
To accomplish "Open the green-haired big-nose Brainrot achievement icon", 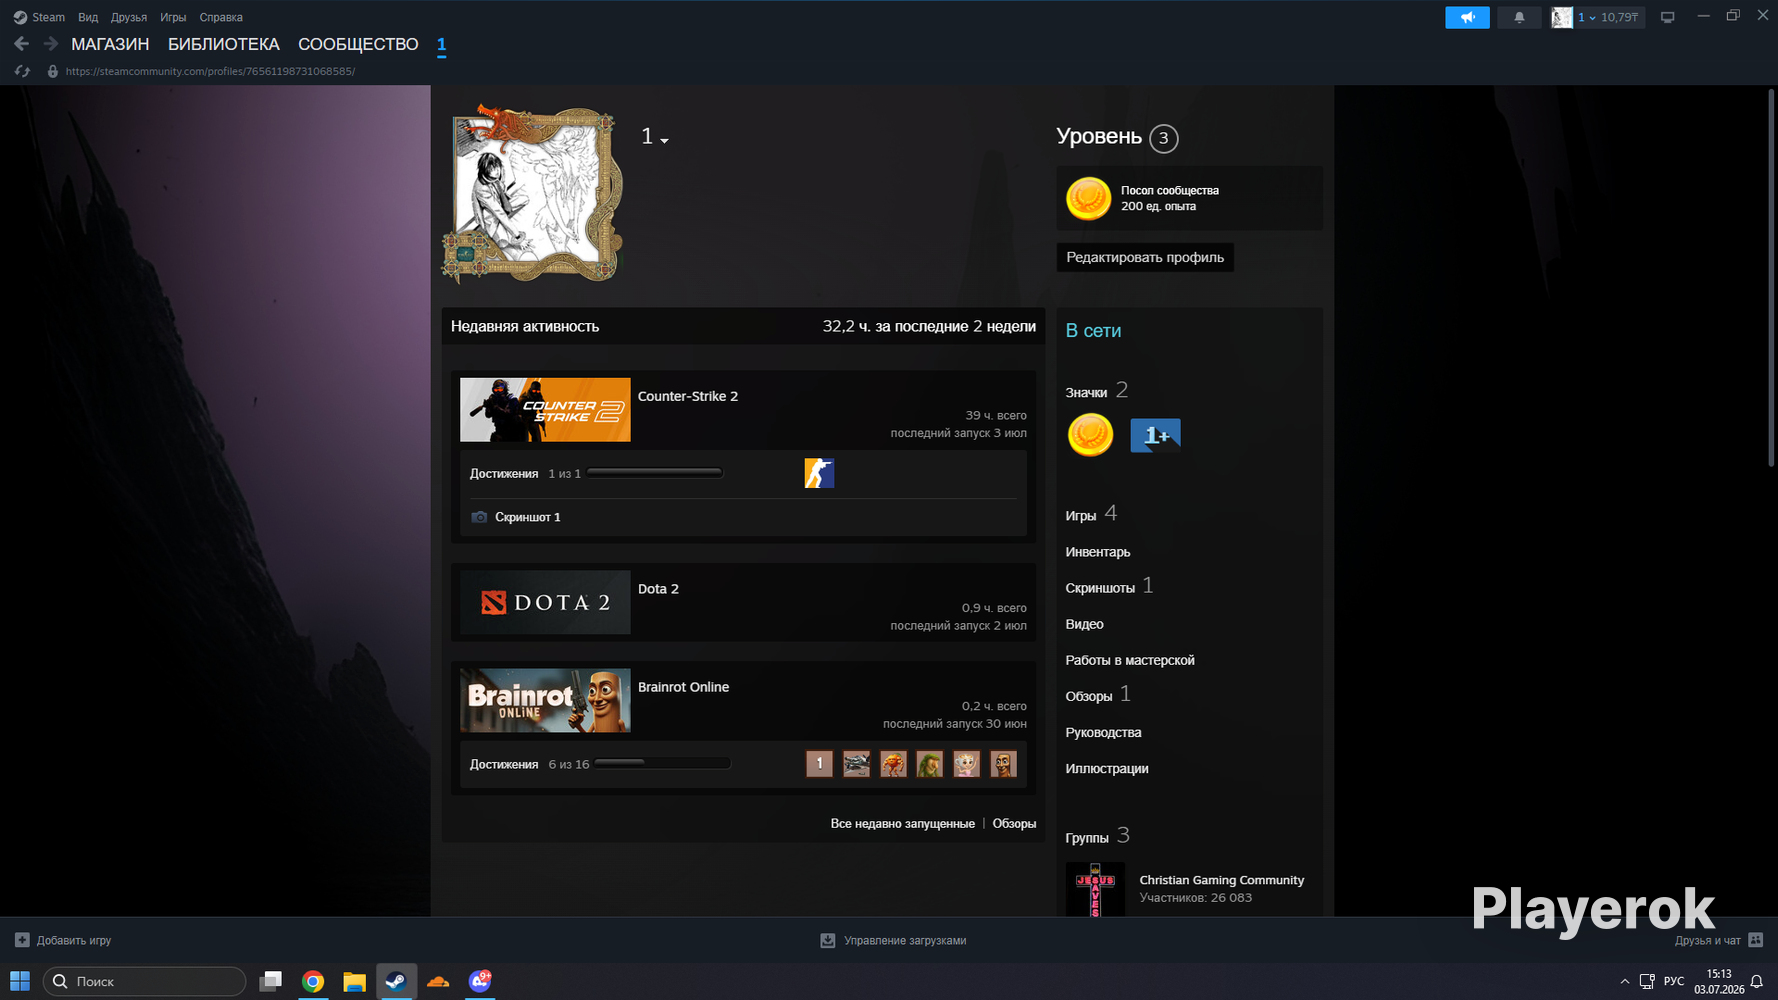I will [930, 764].
